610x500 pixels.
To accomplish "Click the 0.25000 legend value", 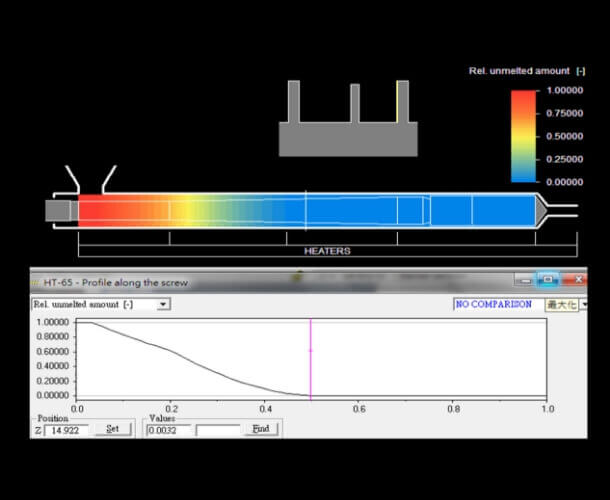I will tap(564, 159).
